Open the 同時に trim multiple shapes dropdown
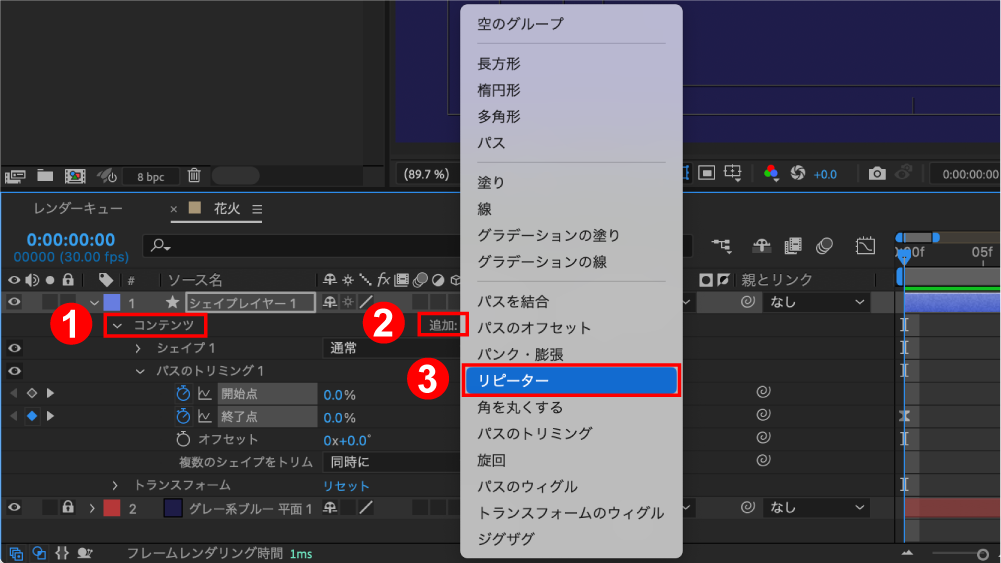The height and width of the screenshot is (563, 1001). point(391,462)
